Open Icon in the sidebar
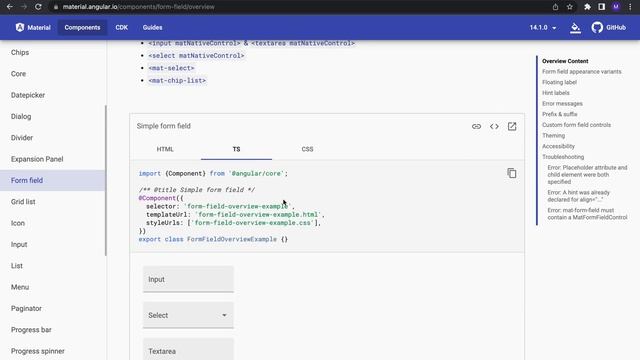 coord(53,223)
